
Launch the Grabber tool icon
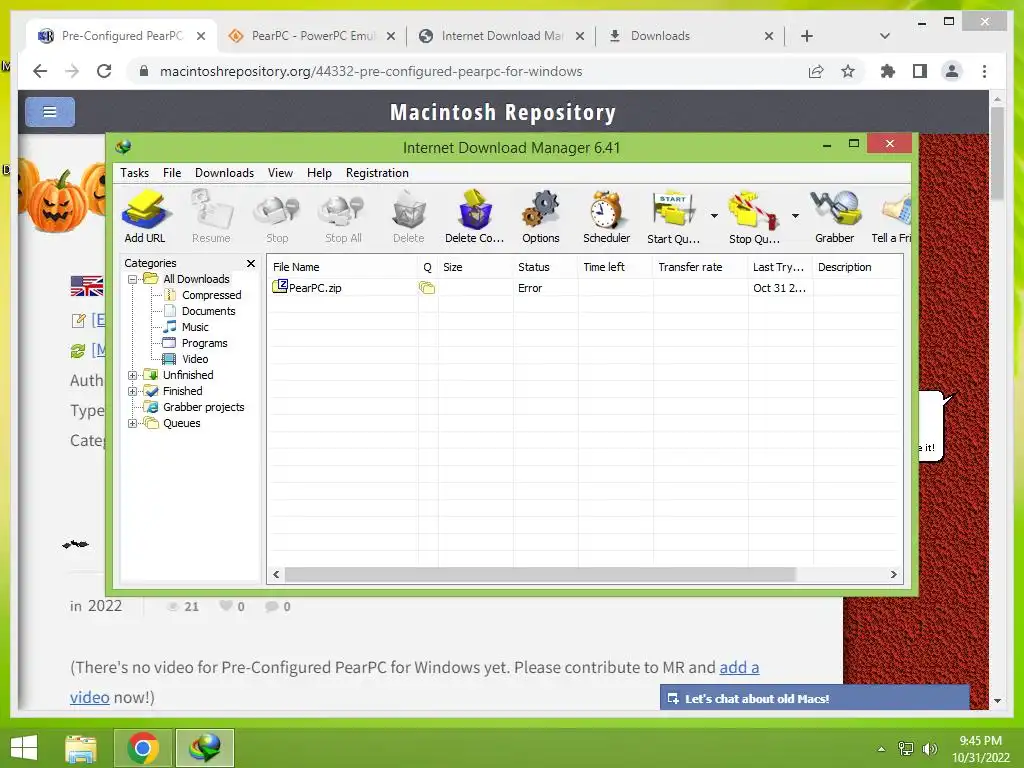835,216
